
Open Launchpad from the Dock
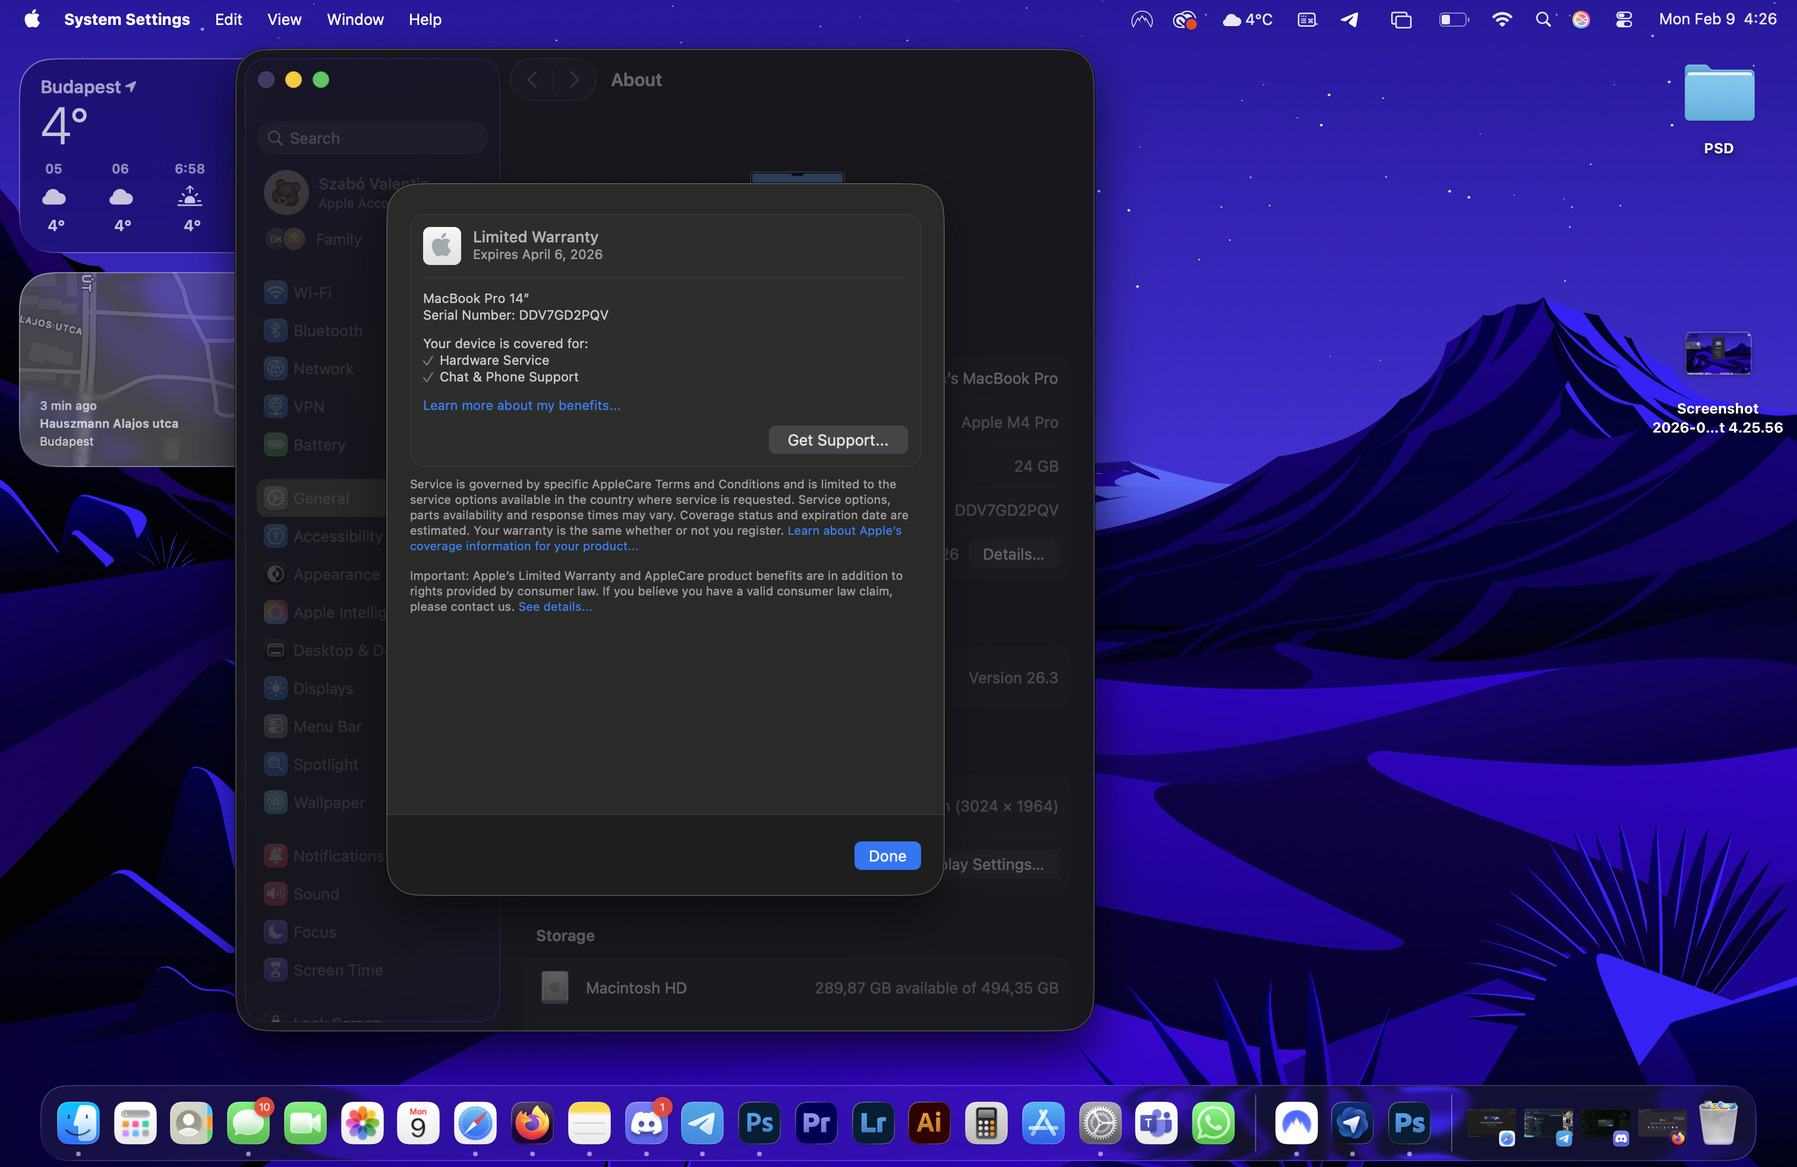point(135,1123)
